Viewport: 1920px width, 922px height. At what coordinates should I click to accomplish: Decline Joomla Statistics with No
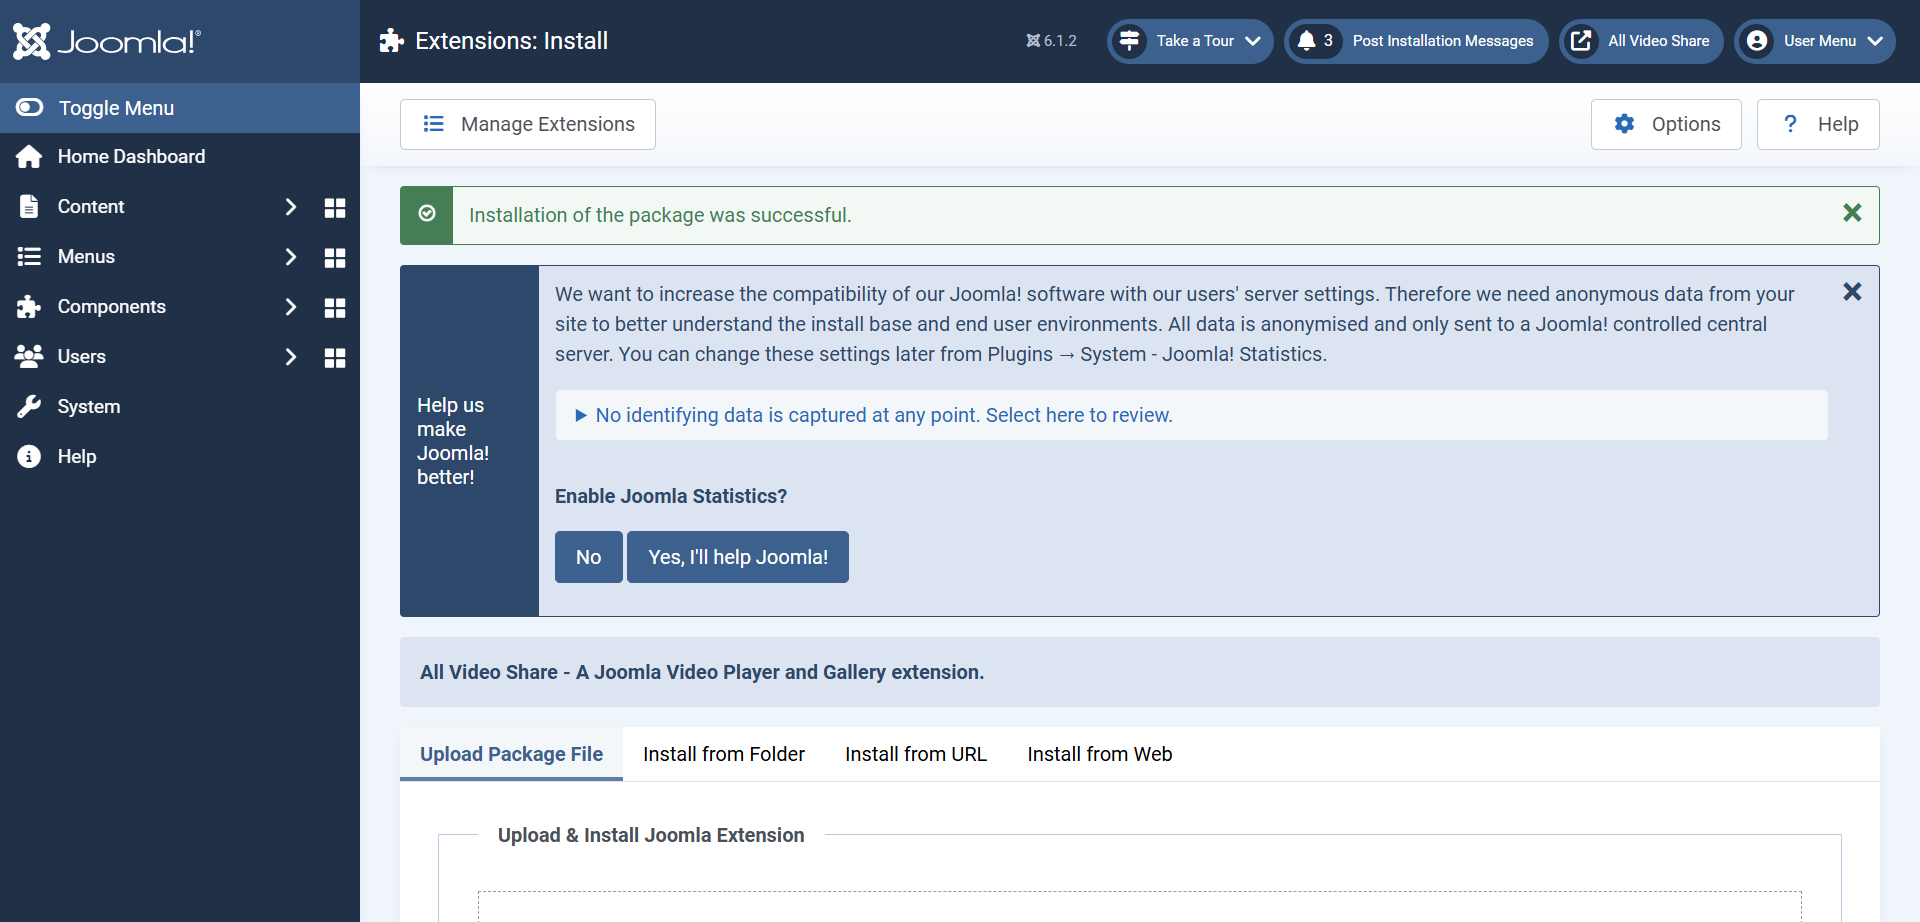[x=589, y=557]
